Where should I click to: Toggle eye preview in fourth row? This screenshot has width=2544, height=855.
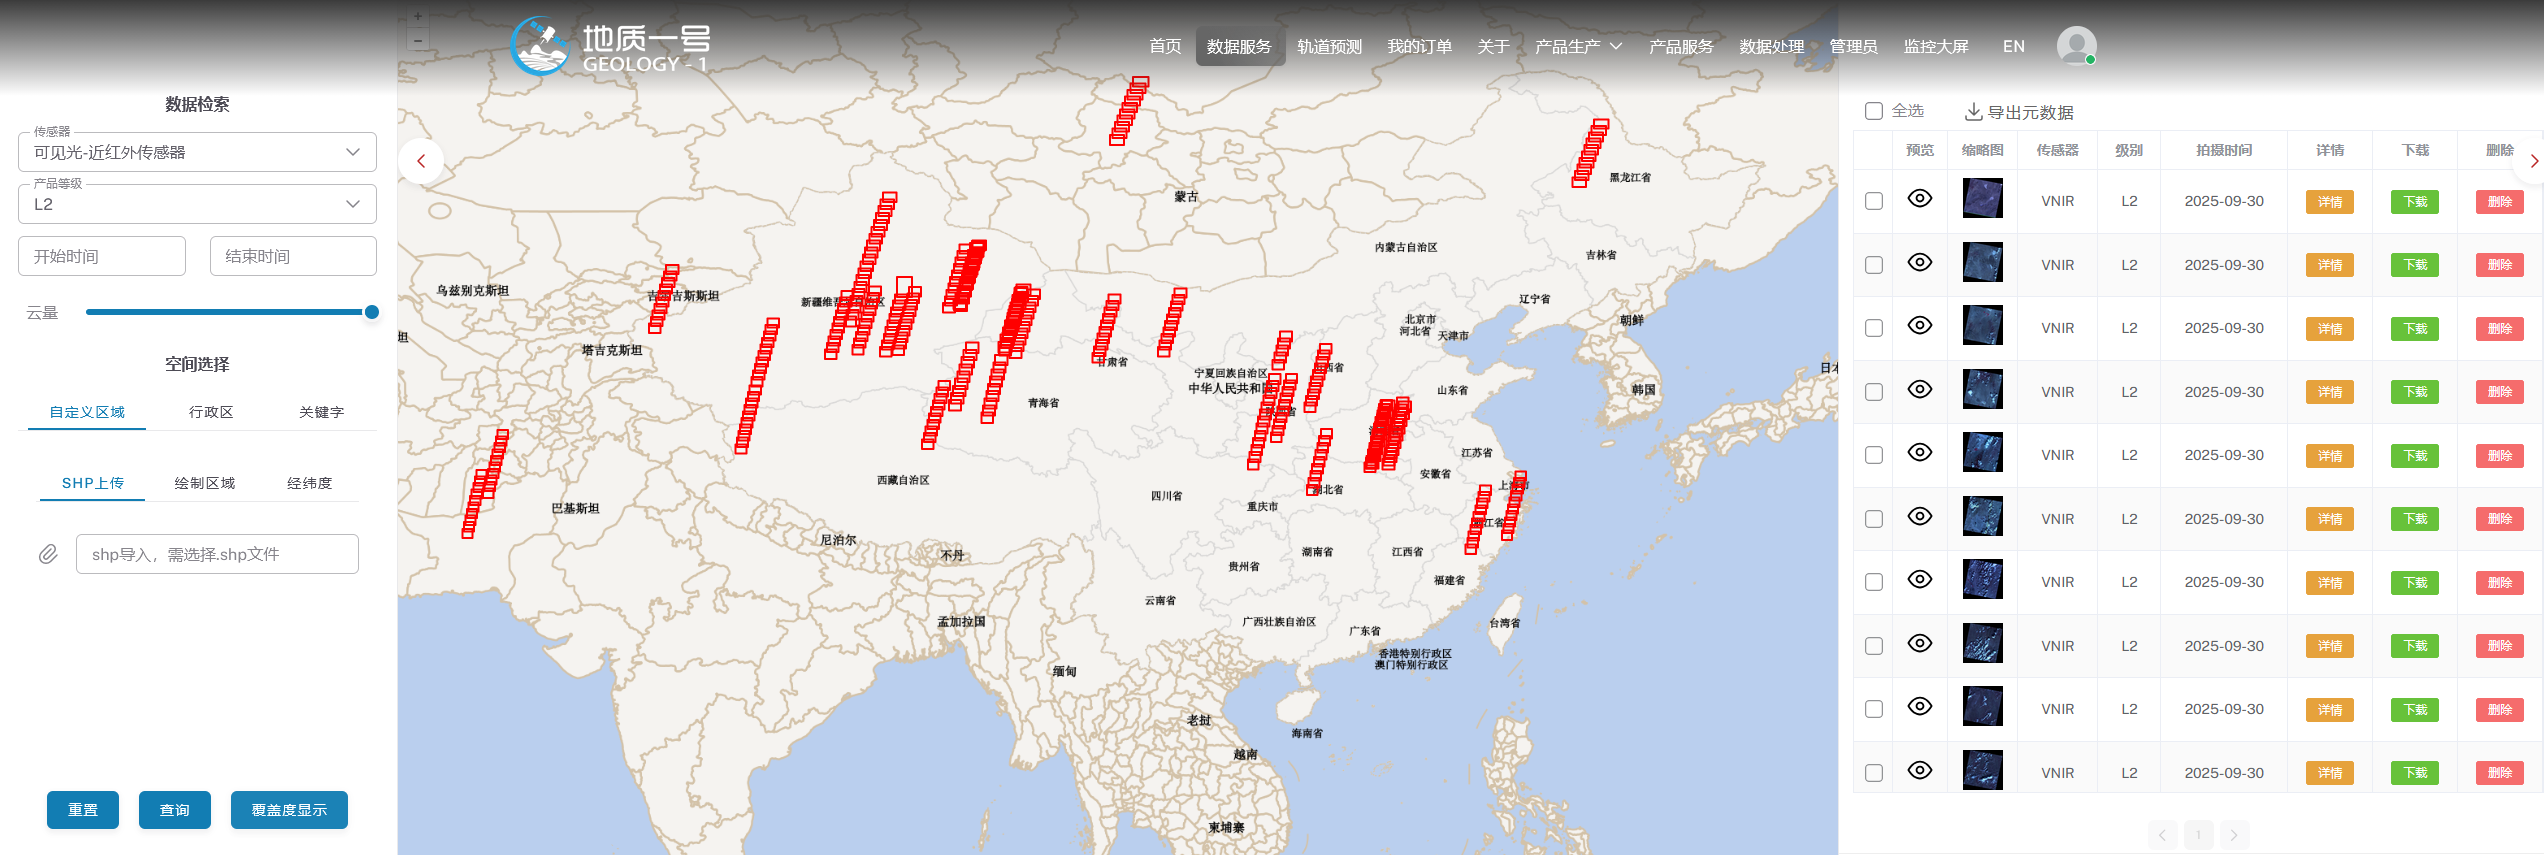tap(1919, 390)
